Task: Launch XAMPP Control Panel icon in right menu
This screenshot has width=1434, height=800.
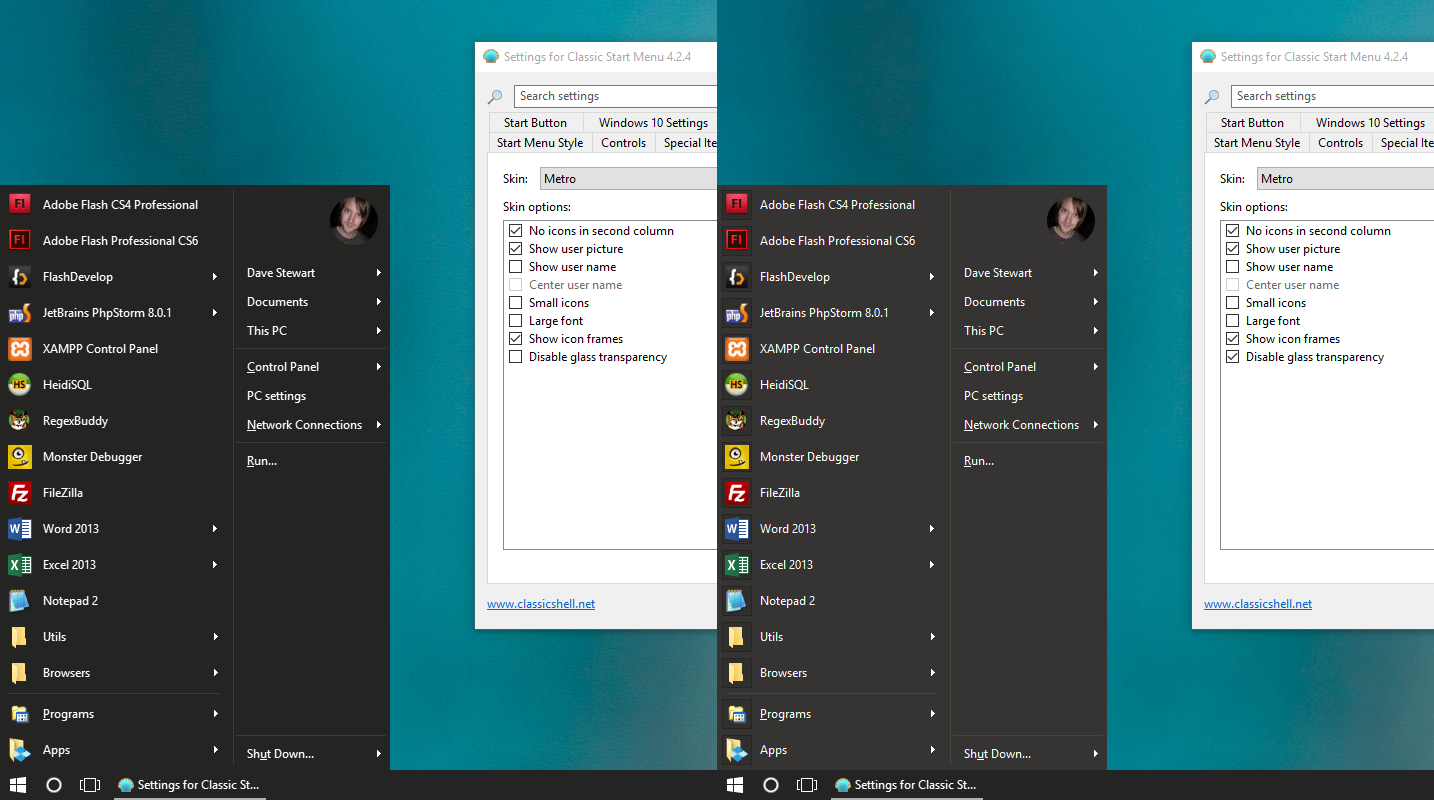Action: click(x=737, y=349)
